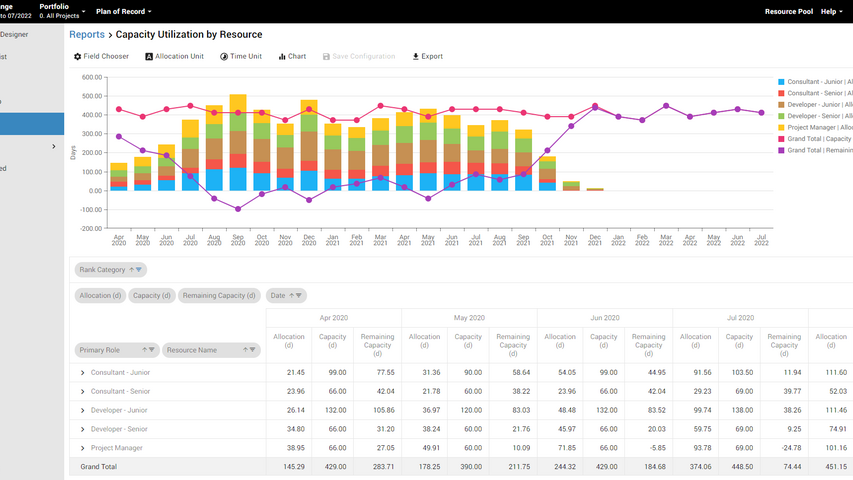
Task: Expand the Consultant - Junior row
Action: pos(83,372)
